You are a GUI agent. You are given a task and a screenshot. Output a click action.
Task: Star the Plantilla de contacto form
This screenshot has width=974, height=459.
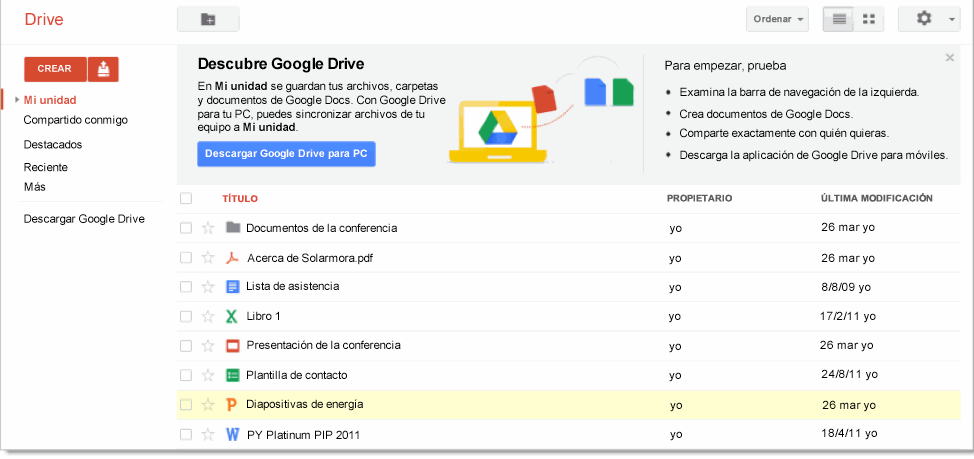point(208,375)
